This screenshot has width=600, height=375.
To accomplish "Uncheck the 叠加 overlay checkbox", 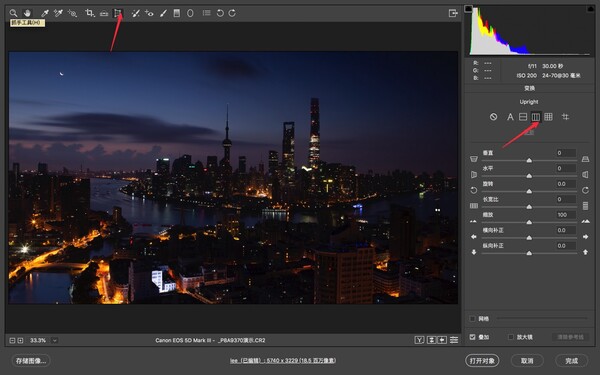I will pyautogui.click(x=473, y=337).
